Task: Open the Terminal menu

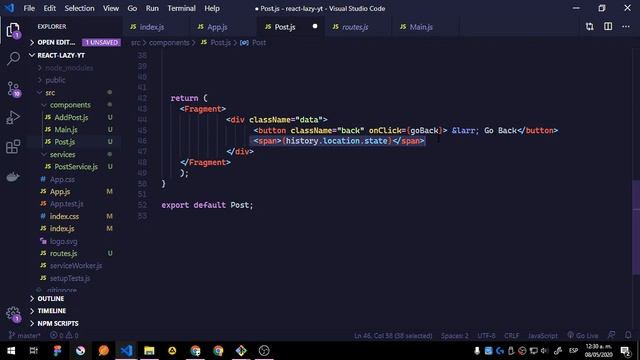Action: [x=181, y=8]
